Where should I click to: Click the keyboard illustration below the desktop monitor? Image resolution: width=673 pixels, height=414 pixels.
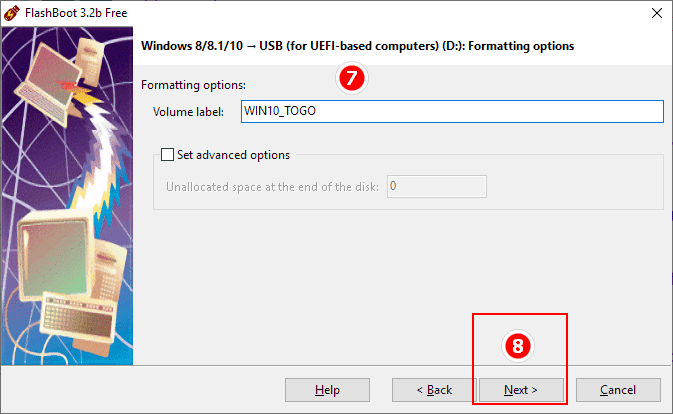tap(77, 317)
